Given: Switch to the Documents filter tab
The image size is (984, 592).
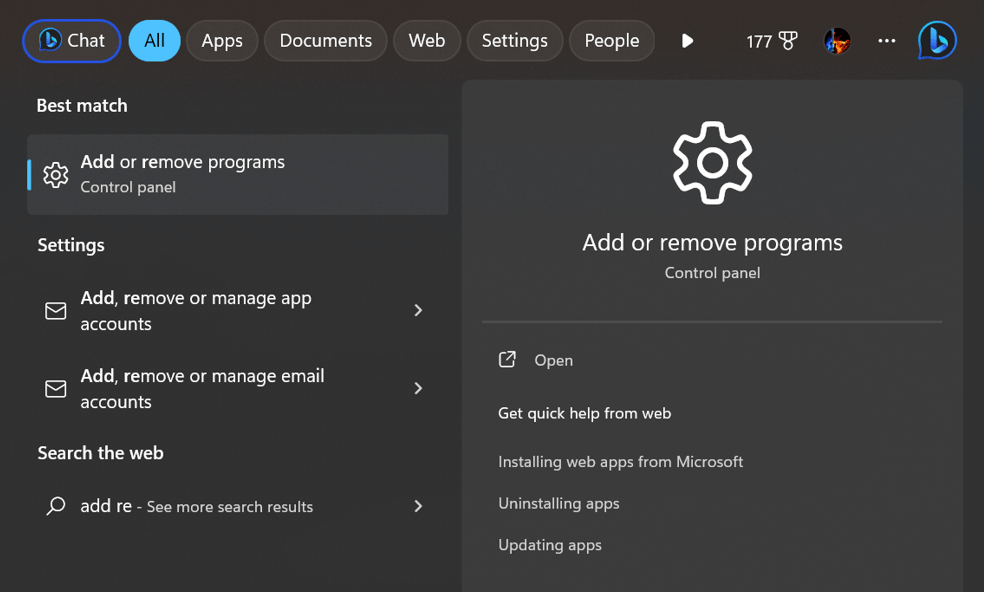Looking at the screenshot, I should coord(325,41).
